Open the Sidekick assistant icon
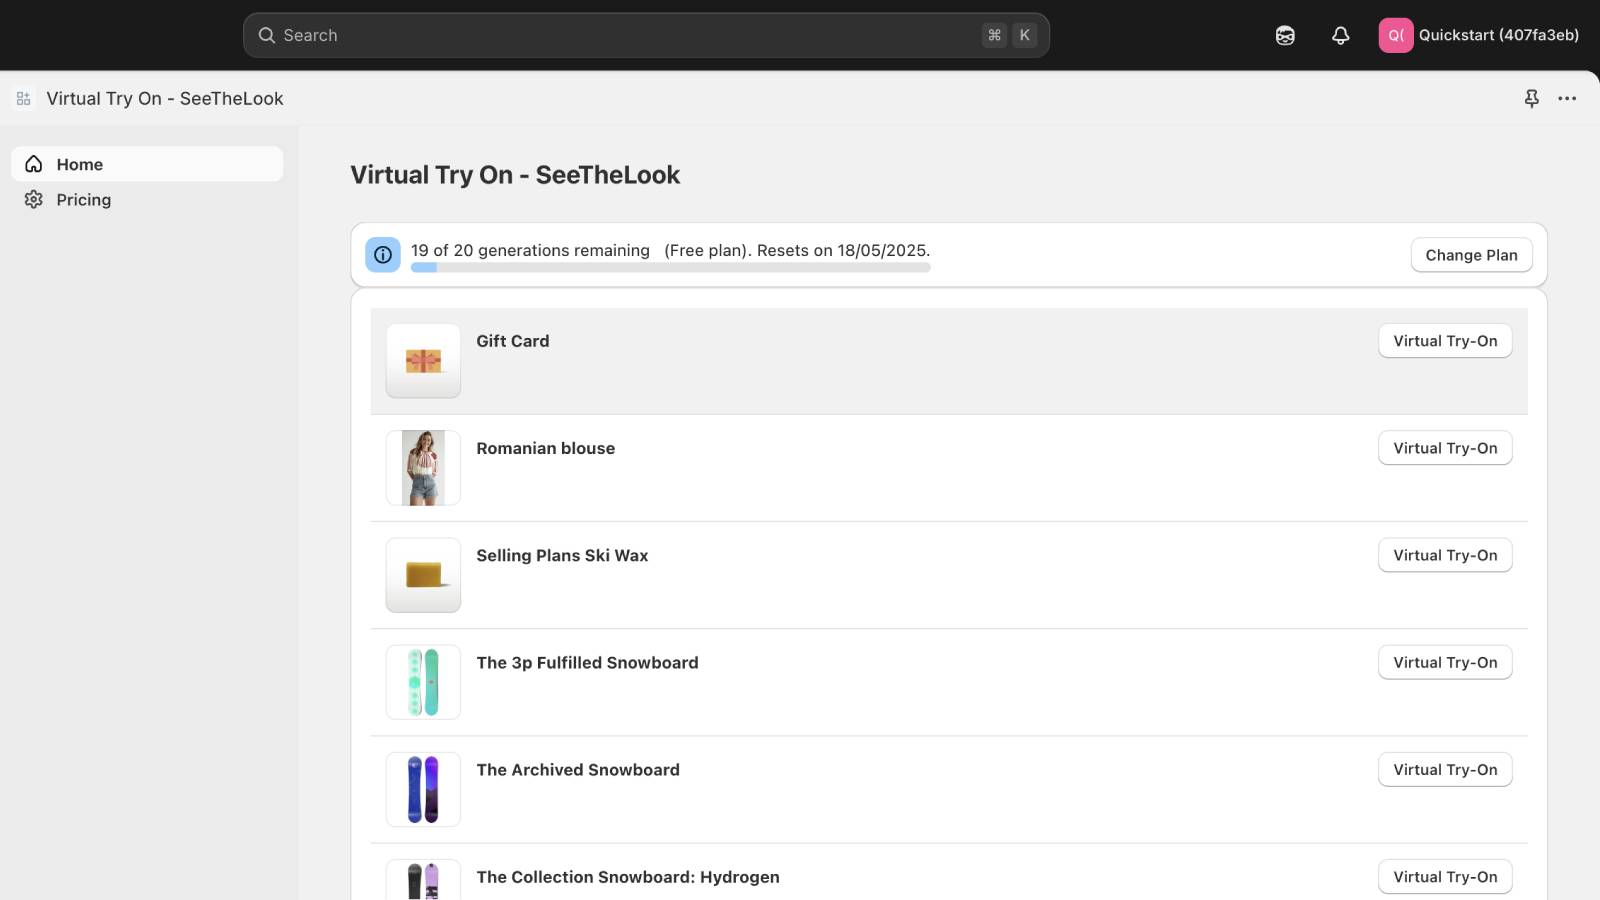Viewport: 1600px width, 900px height. [x=1285, y=35]
